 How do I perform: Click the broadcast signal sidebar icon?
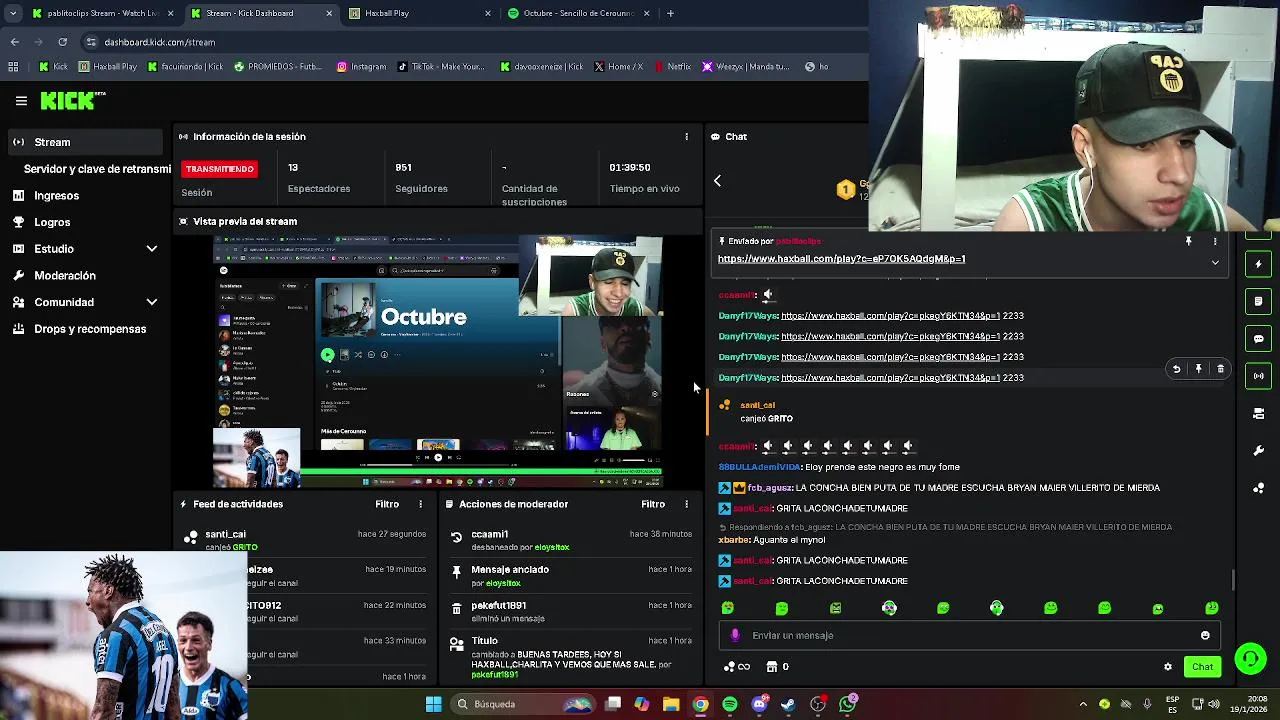click(1259, 376)
